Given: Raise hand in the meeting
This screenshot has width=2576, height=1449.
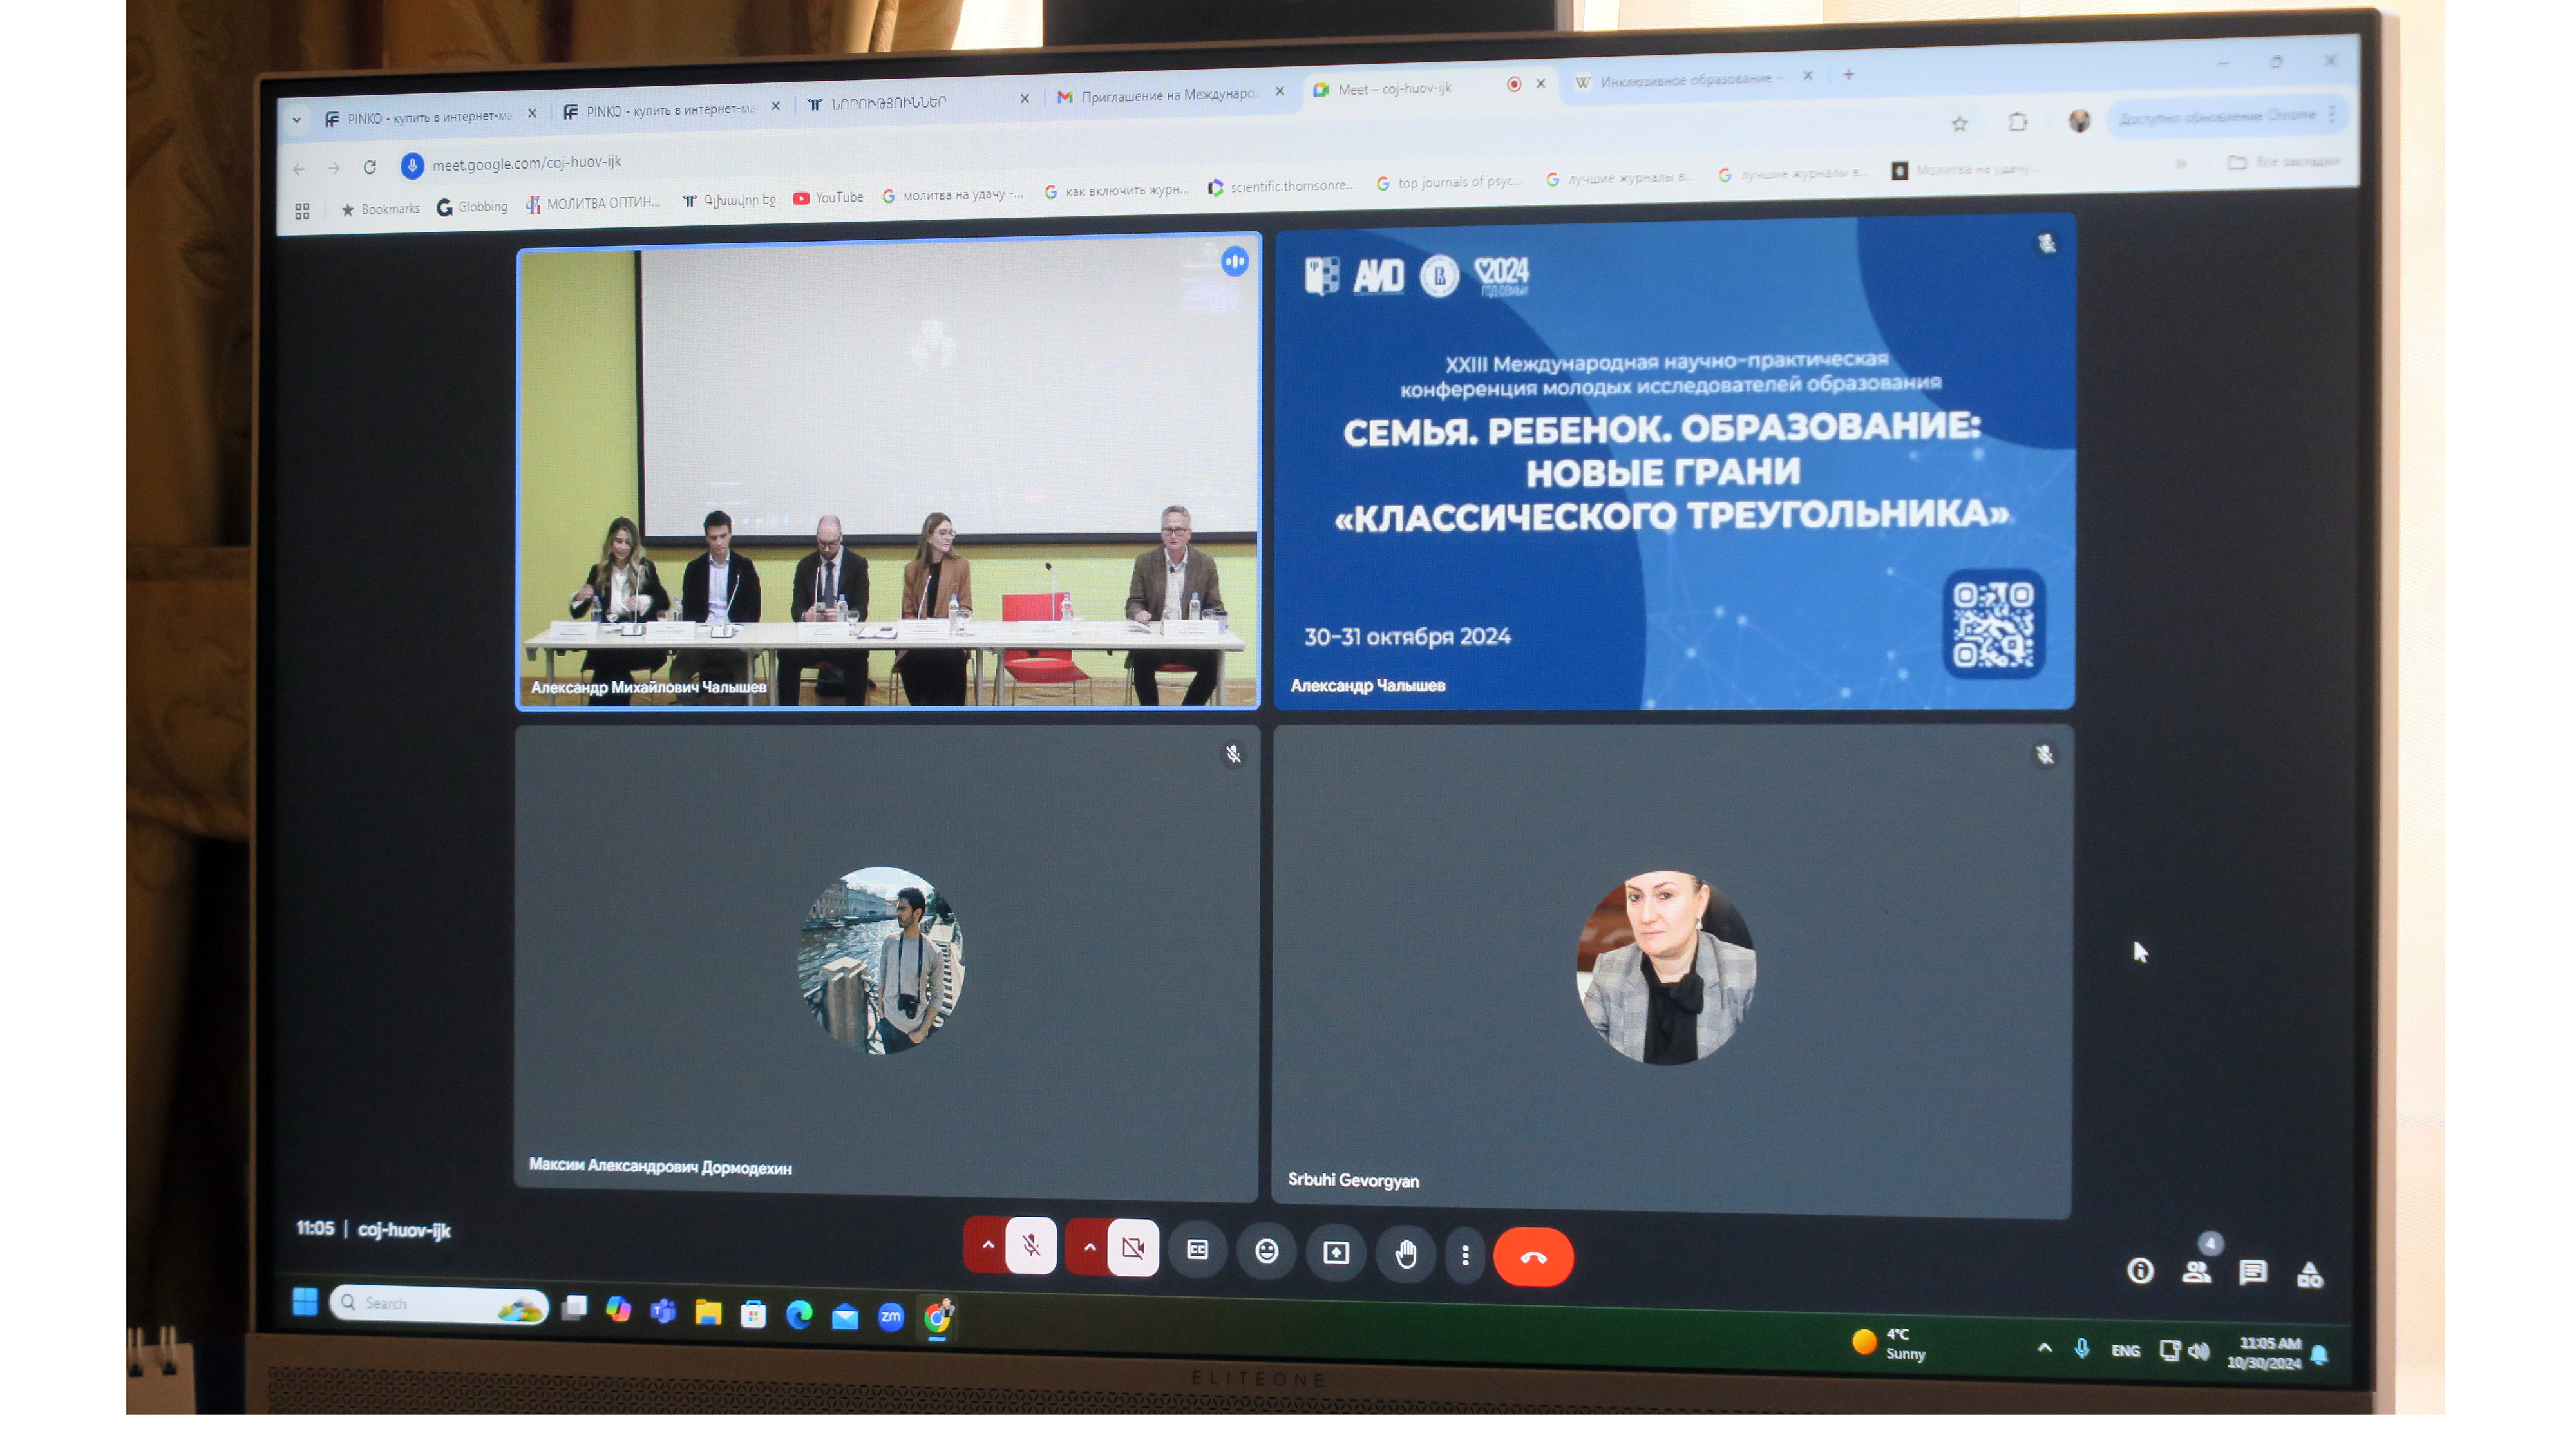Looking at the screenshot, I should [1405, 1254].
